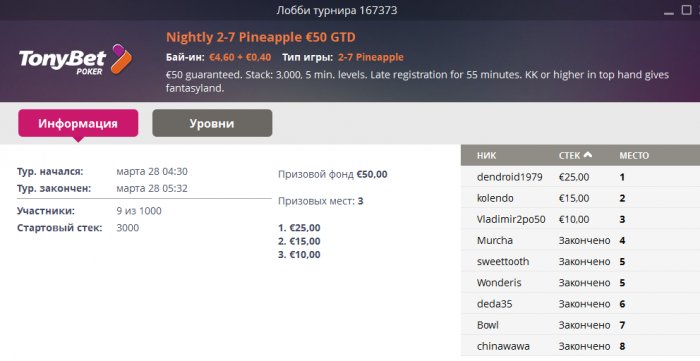
Task: Click the 2-7 Pineapple game type text
Action: pyautogui.click(x=371, y=57)
